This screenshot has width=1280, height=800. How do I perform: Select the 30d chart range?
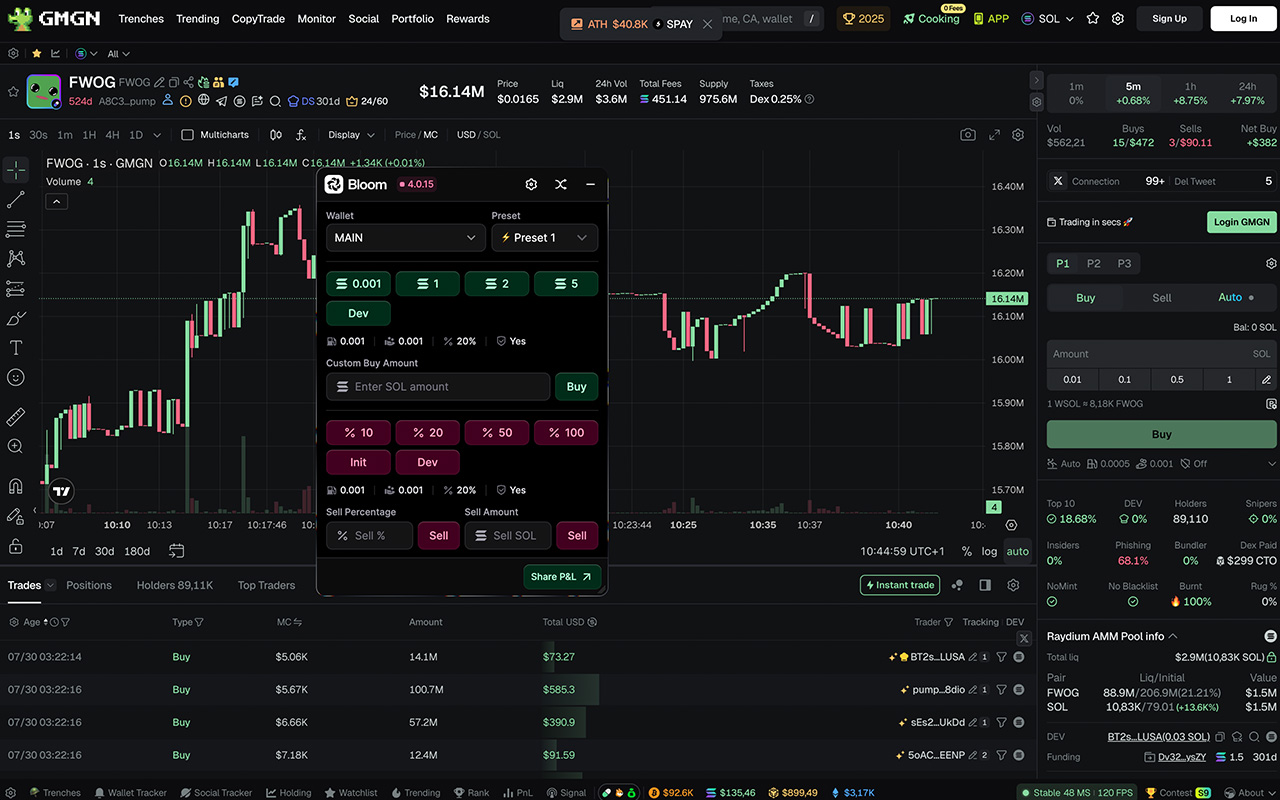(105, 551)
